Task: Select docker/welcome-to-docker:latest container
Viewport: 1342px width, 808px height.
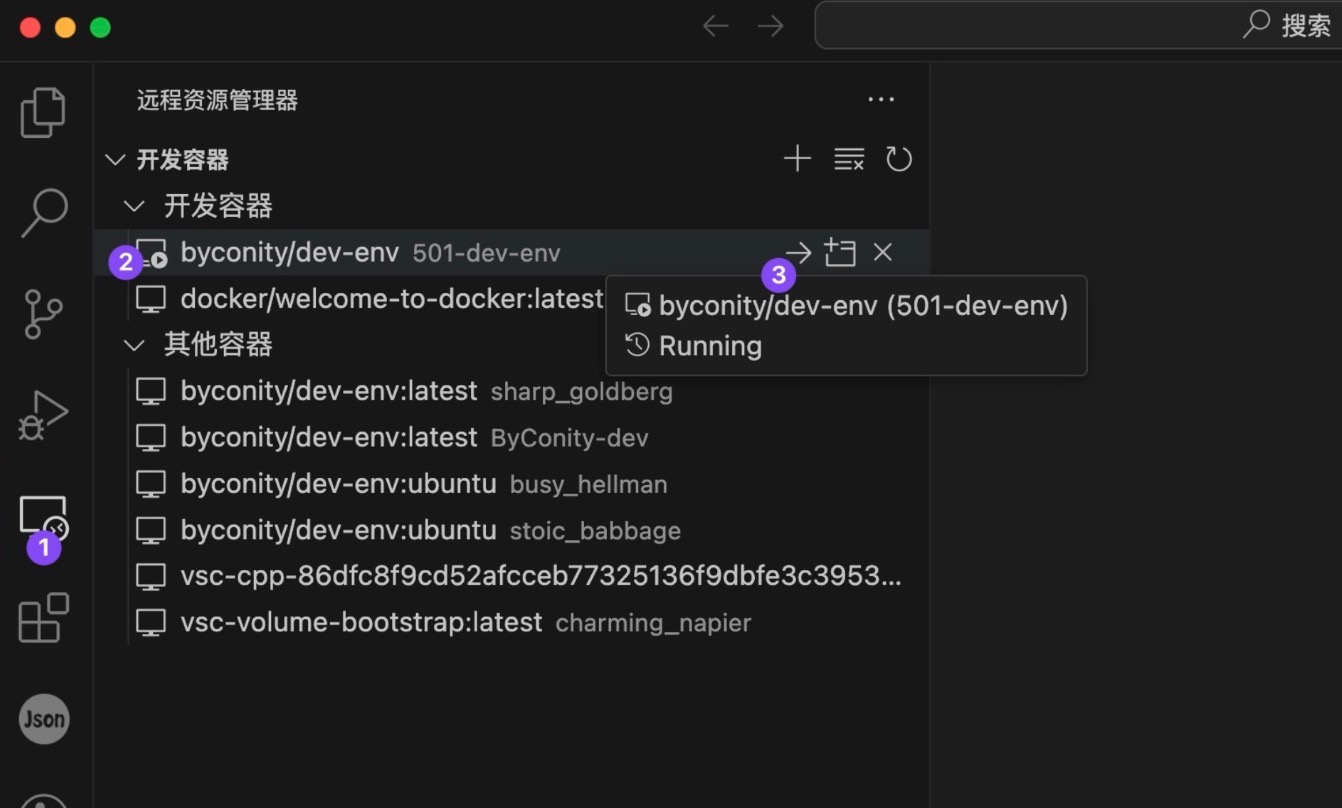Action: [x=511, y=299]
